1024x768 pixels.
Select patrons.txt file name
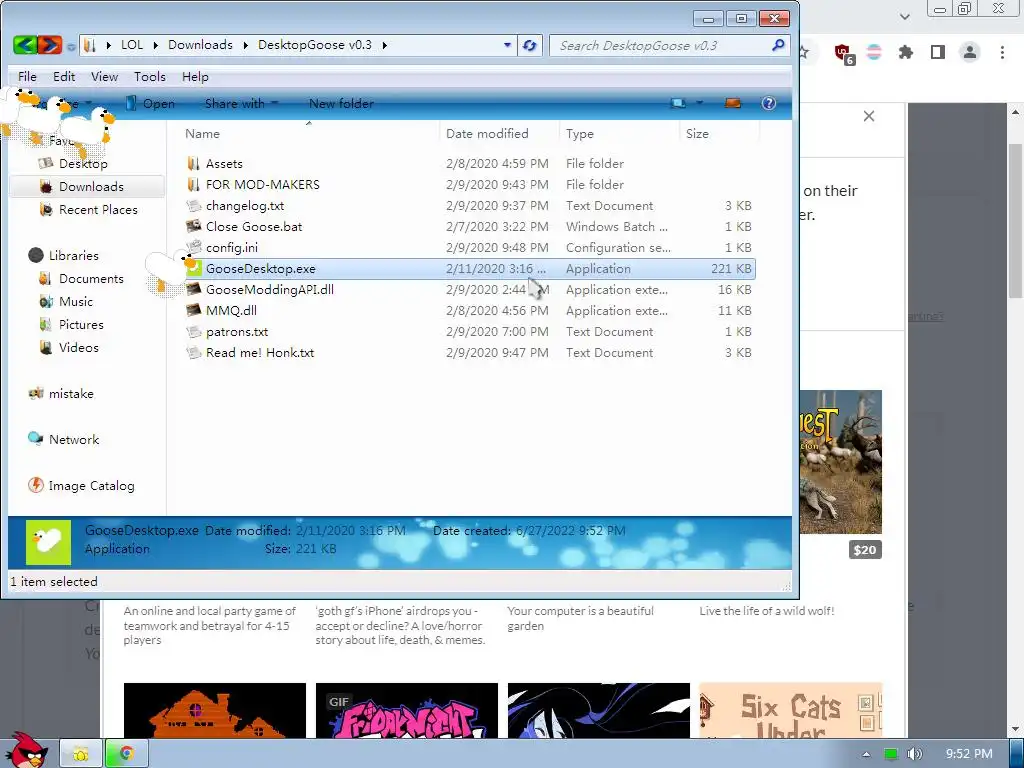click(x=237, y=332)
